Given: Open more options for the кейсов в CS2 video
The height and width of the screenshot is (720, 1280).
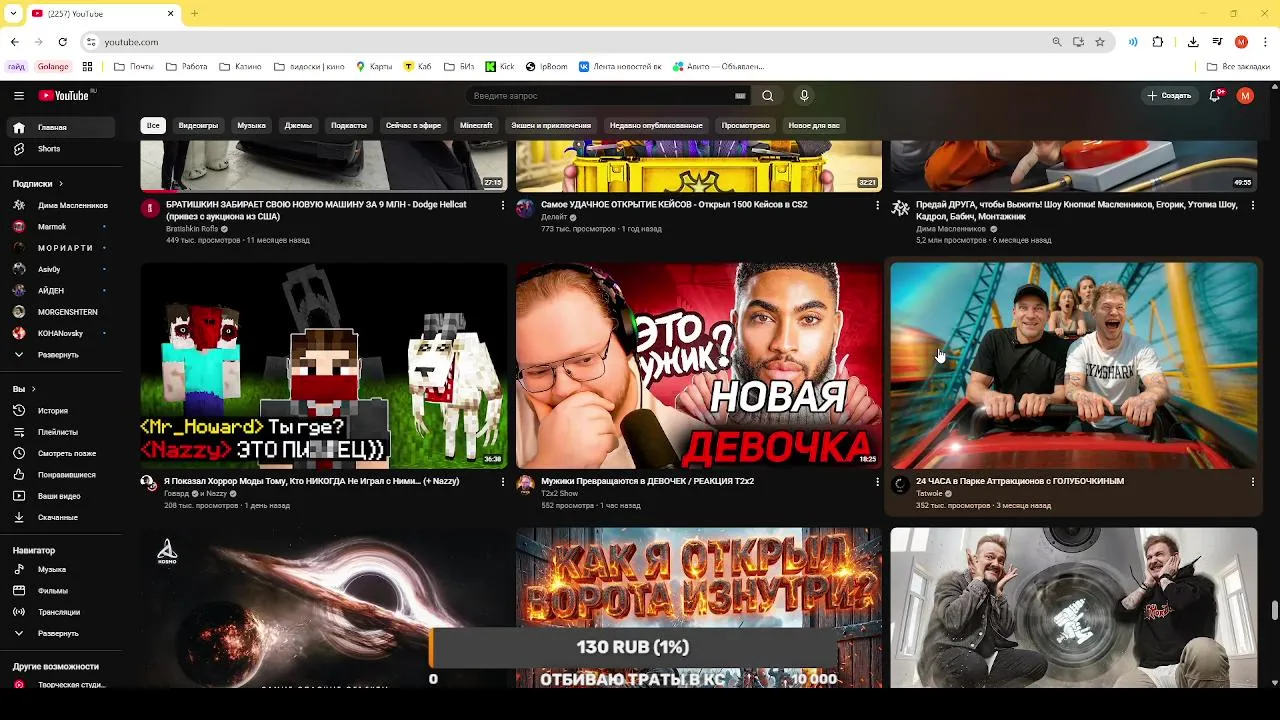Looking at the screenshot, I should tap(877, 205).
